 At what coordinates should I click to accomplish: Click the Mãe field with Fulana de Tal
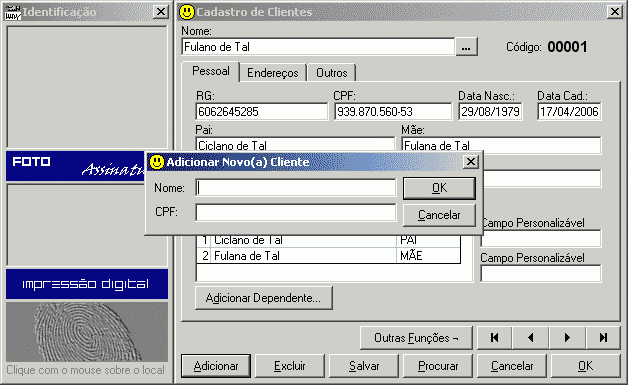(x=501, y=145)
